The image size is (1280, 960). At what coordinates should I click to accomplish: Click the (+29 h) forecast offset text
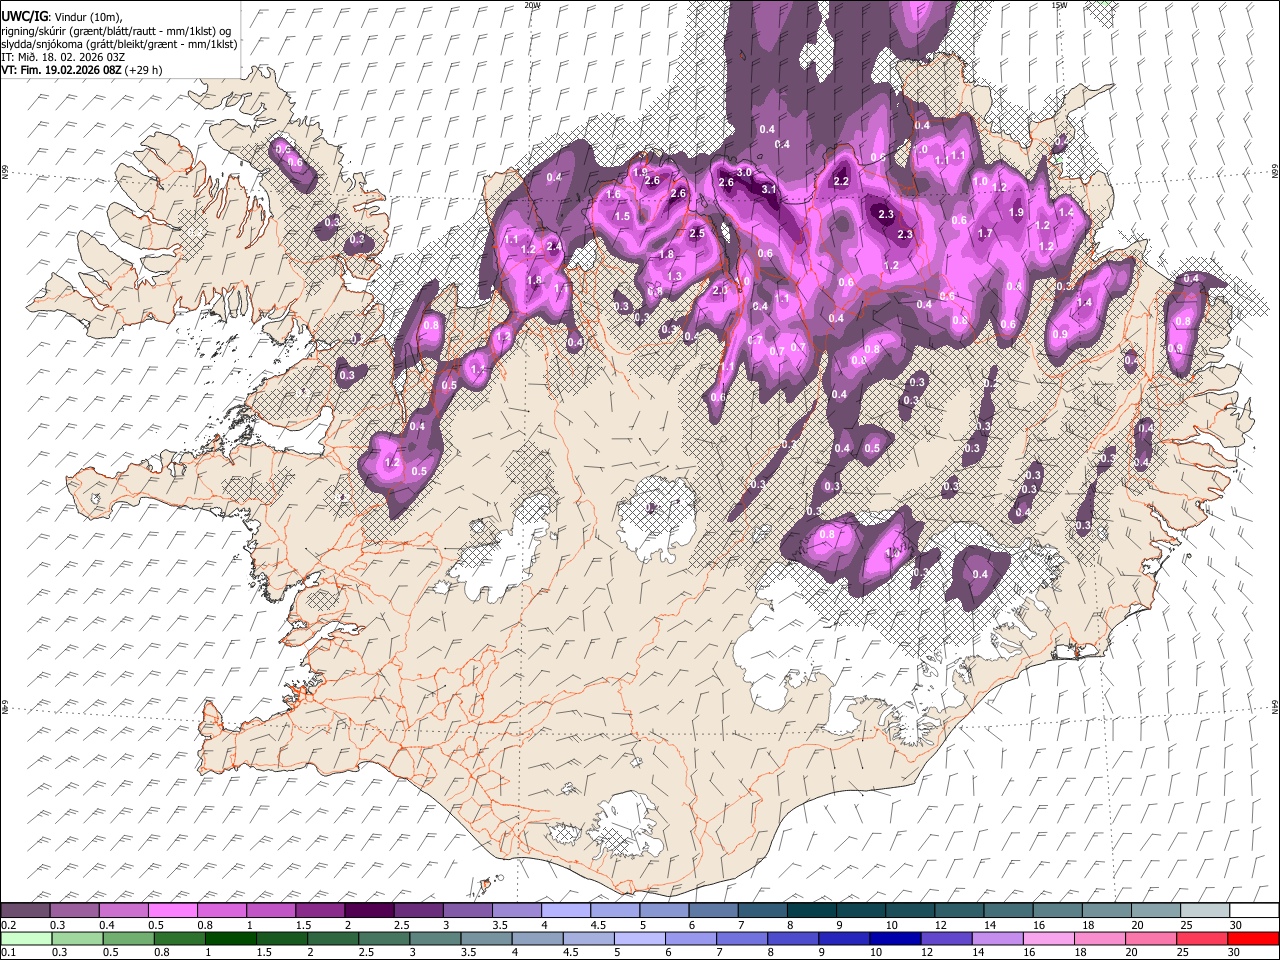coord(144,70)
